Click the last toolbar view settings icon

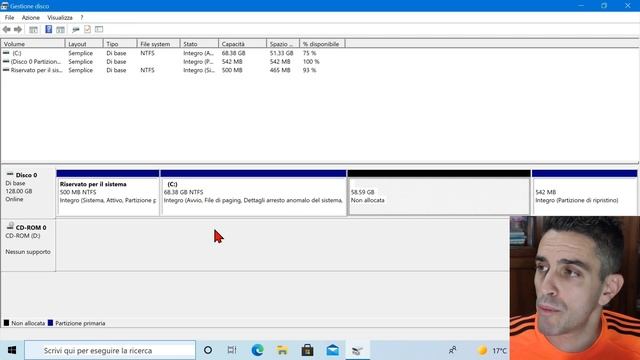[x=99, y=29]
